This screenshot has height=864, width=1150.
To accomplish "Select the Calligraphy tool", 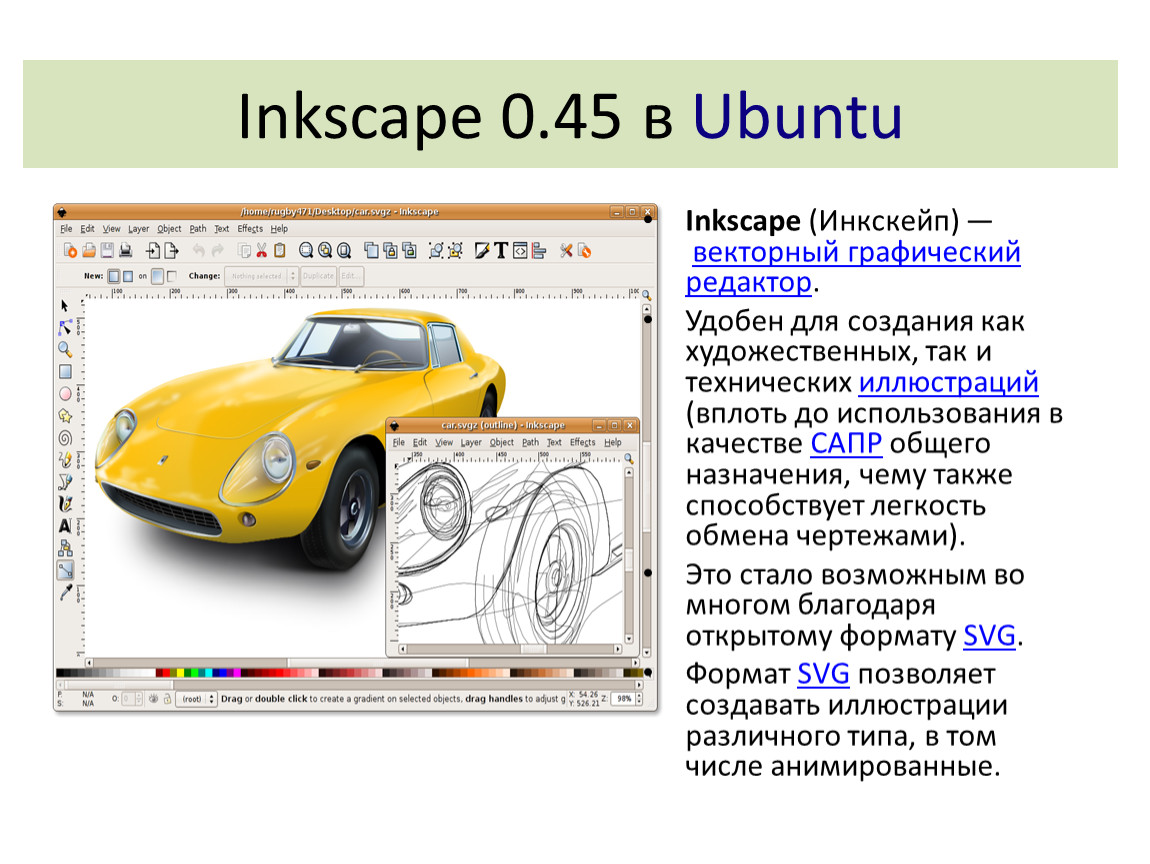I will (x=65, y=504).
